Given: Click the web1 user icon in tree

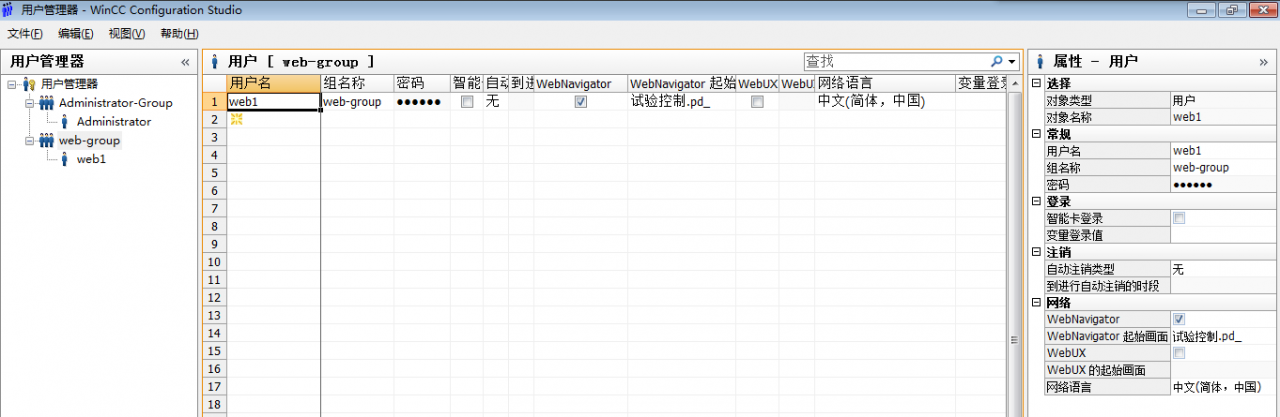Looking at the screenshot, I should coord(65,159).
